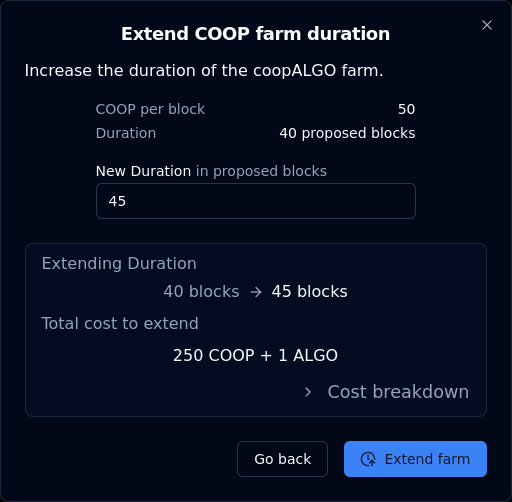Click the clock icon on Extend farm

[368, 459]
